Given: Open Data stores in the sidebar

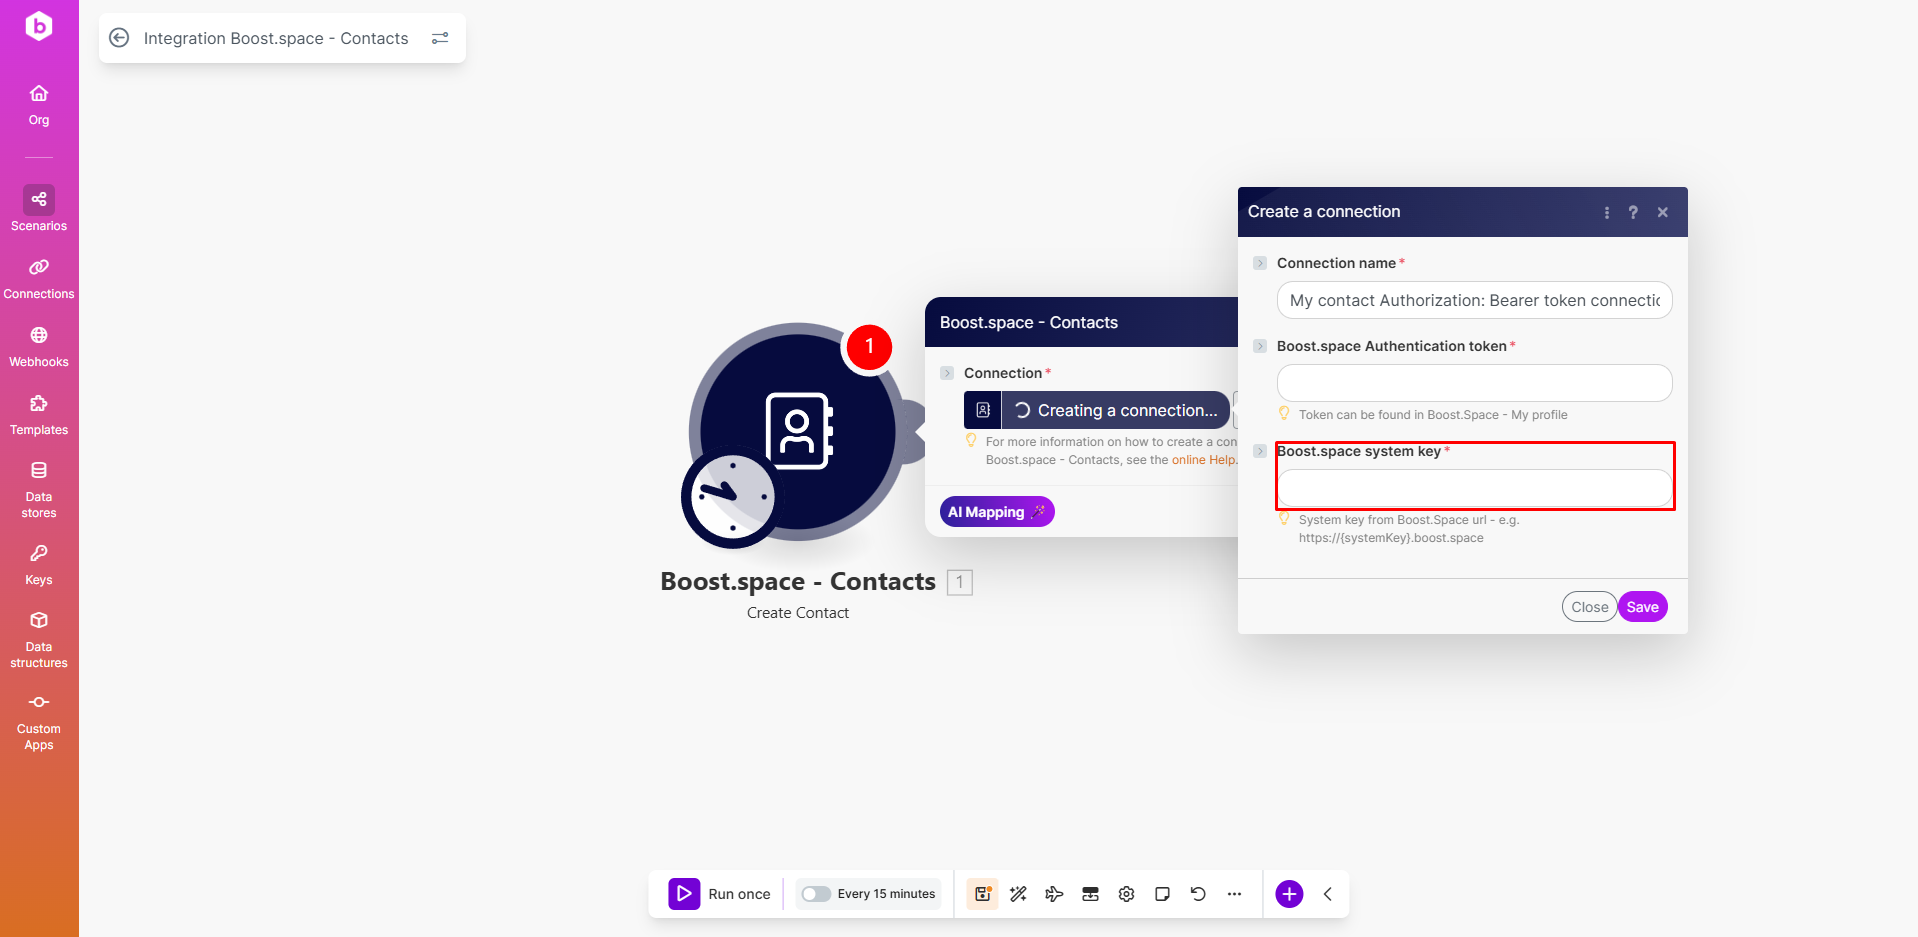Looking at the screenshot, I should pos(39,489).
